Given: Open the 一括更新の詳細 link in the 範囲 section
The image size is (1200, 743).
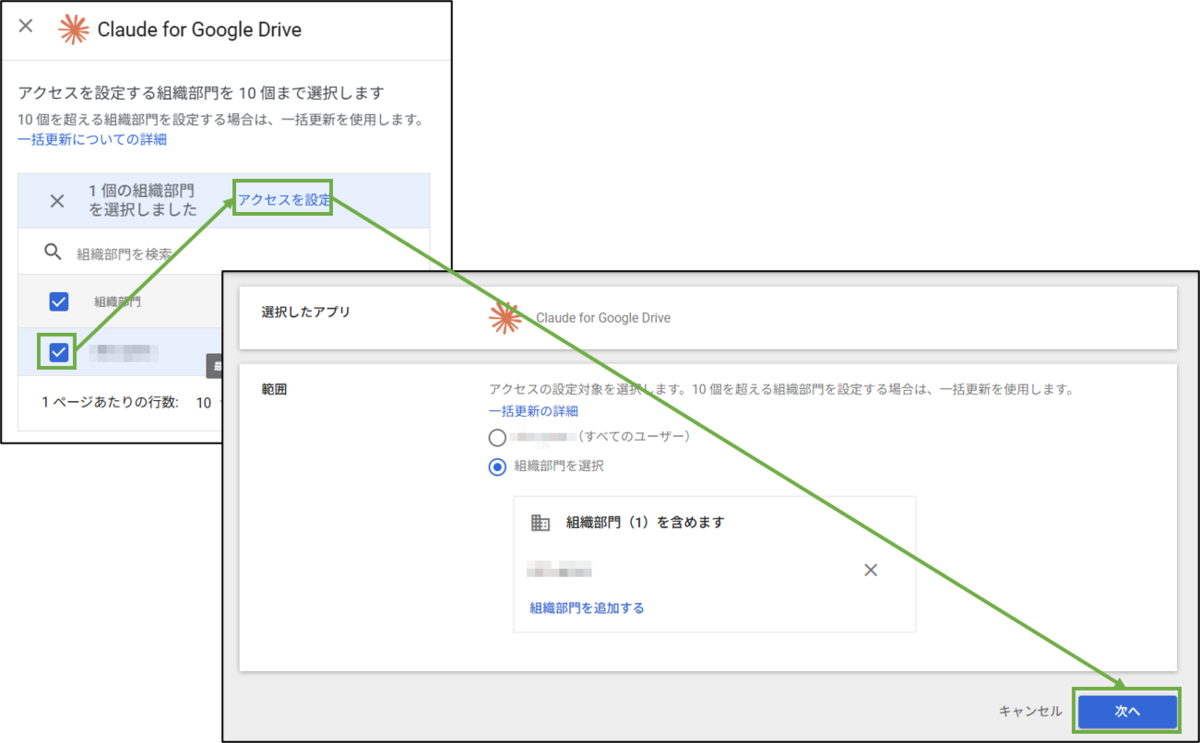Looking at the screenshot, I should (533, 411).
